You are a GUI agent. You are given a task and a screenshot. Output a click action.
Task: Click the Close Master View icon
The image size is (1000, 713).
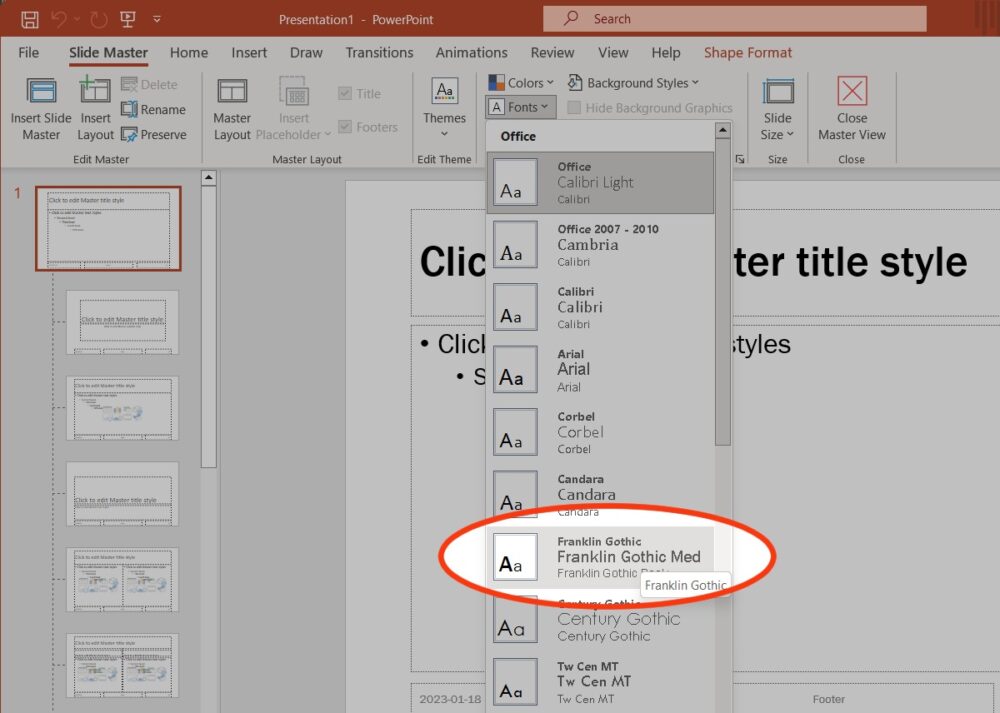(x=852, y=92)
